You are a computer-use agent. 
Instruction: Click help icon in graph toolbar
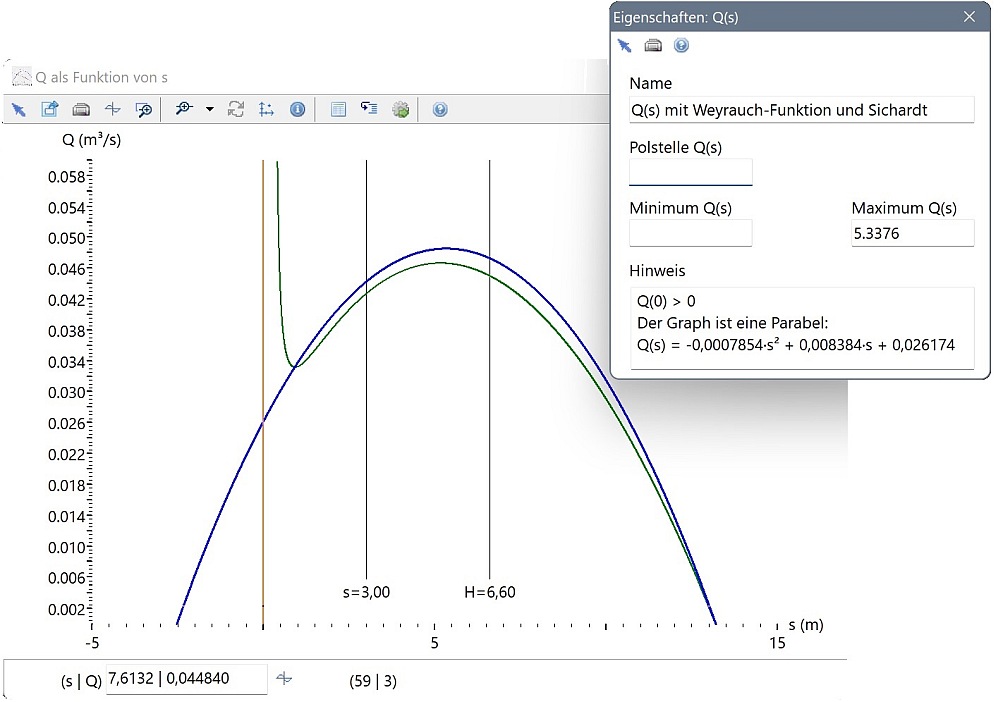coord(440,110)
